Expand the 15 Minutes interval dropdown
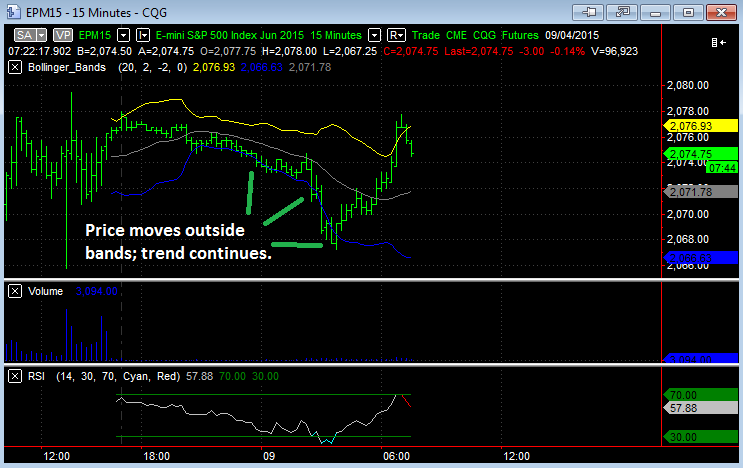Image resolution: width=743 pixels, height=468 pixels. pos(374,35)
